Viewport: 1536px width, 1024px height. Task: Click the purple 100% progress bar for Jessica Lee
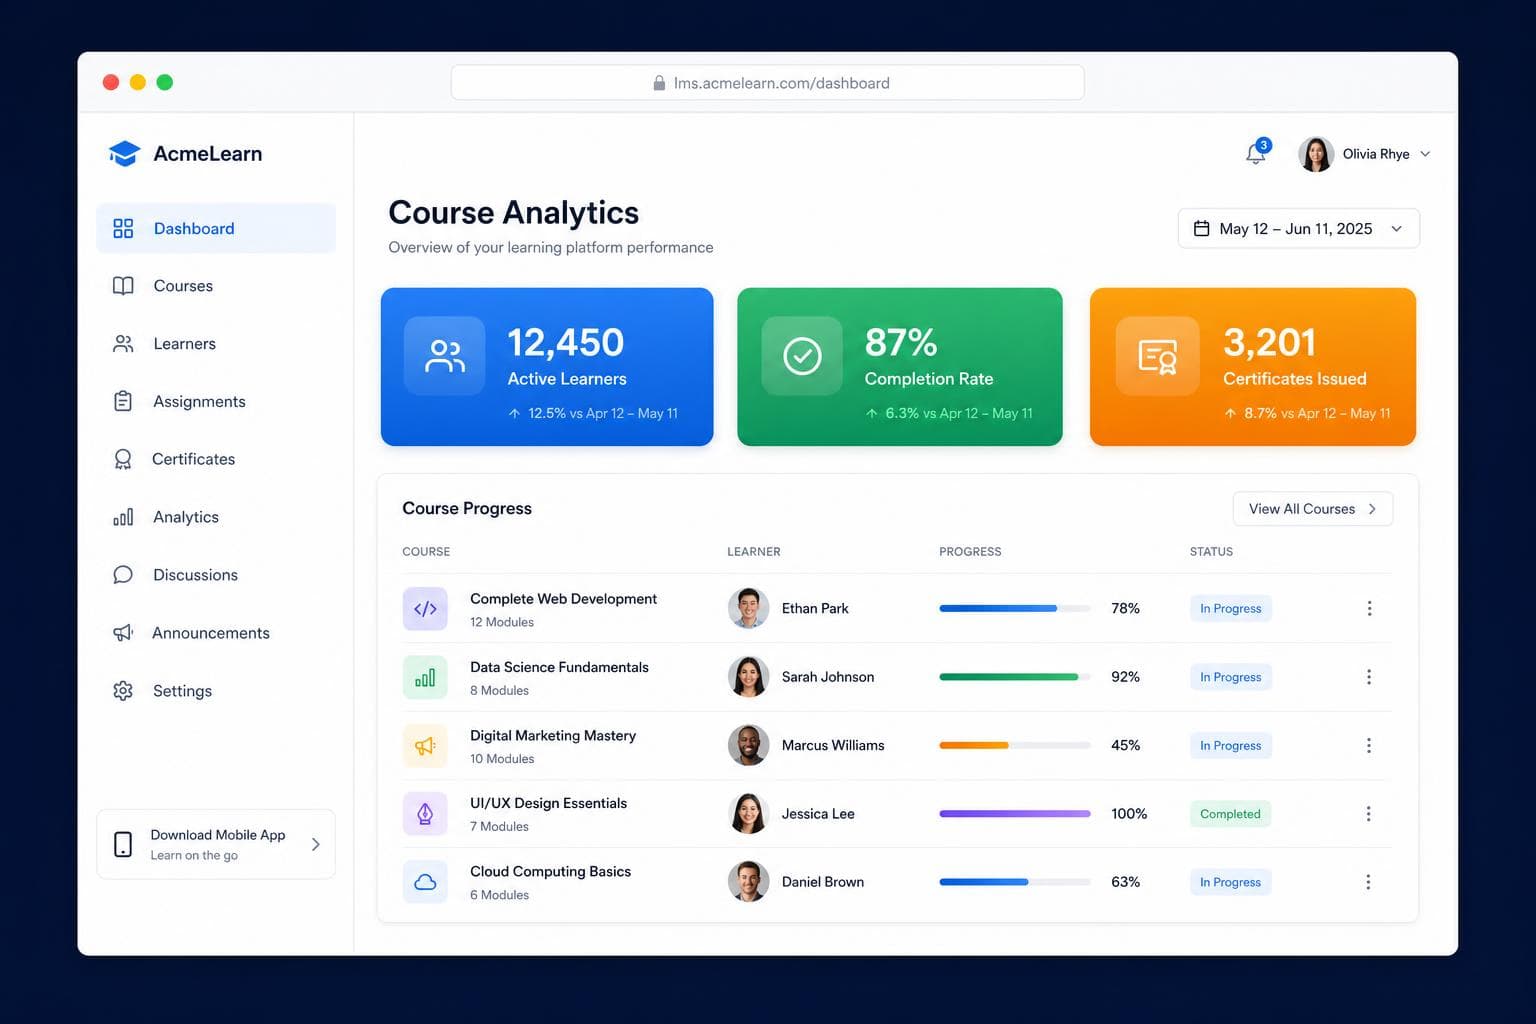(x=1015, y=814)
